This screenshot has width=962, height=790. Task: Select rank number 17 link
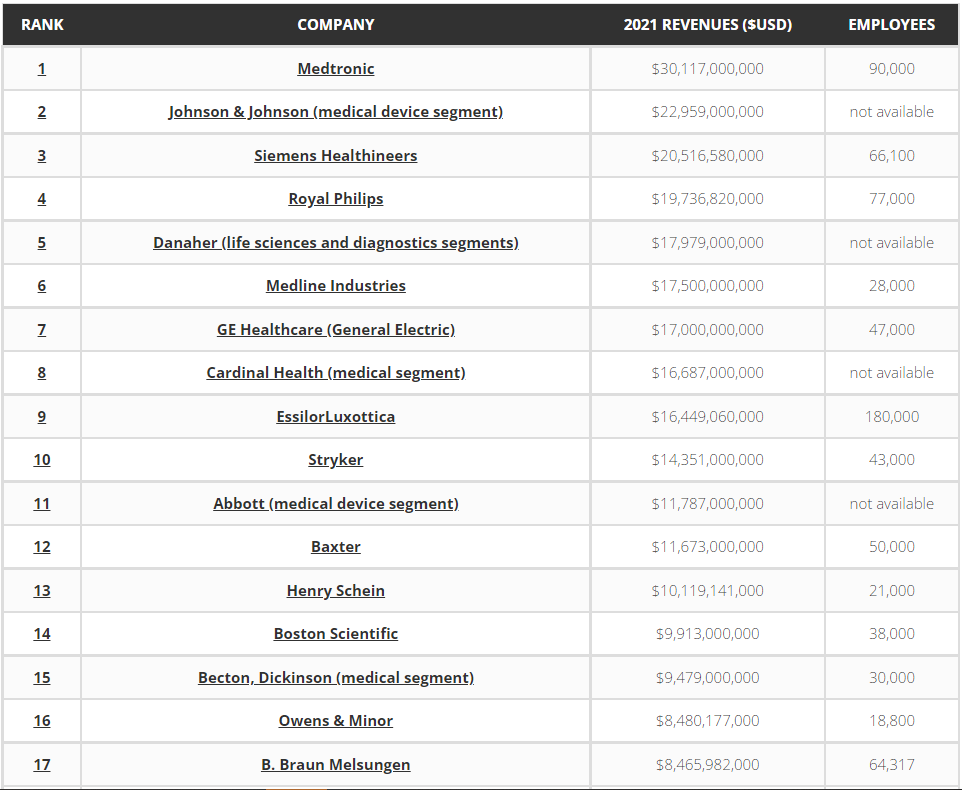(x=42, y=765)
